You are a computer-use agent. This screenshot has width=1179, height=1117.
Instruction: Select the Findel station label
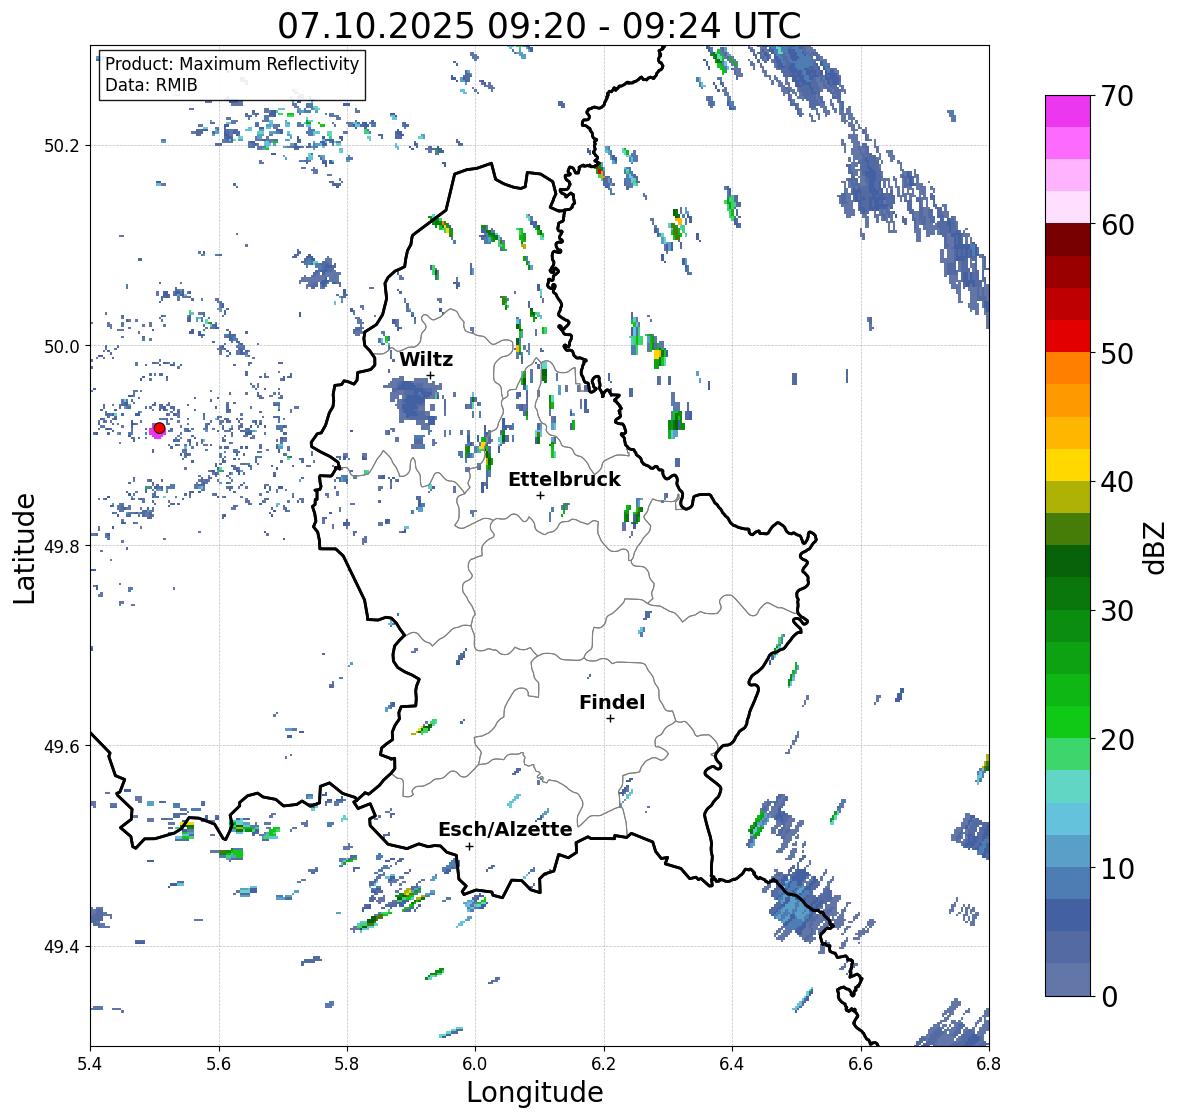(x=612, y=702)
